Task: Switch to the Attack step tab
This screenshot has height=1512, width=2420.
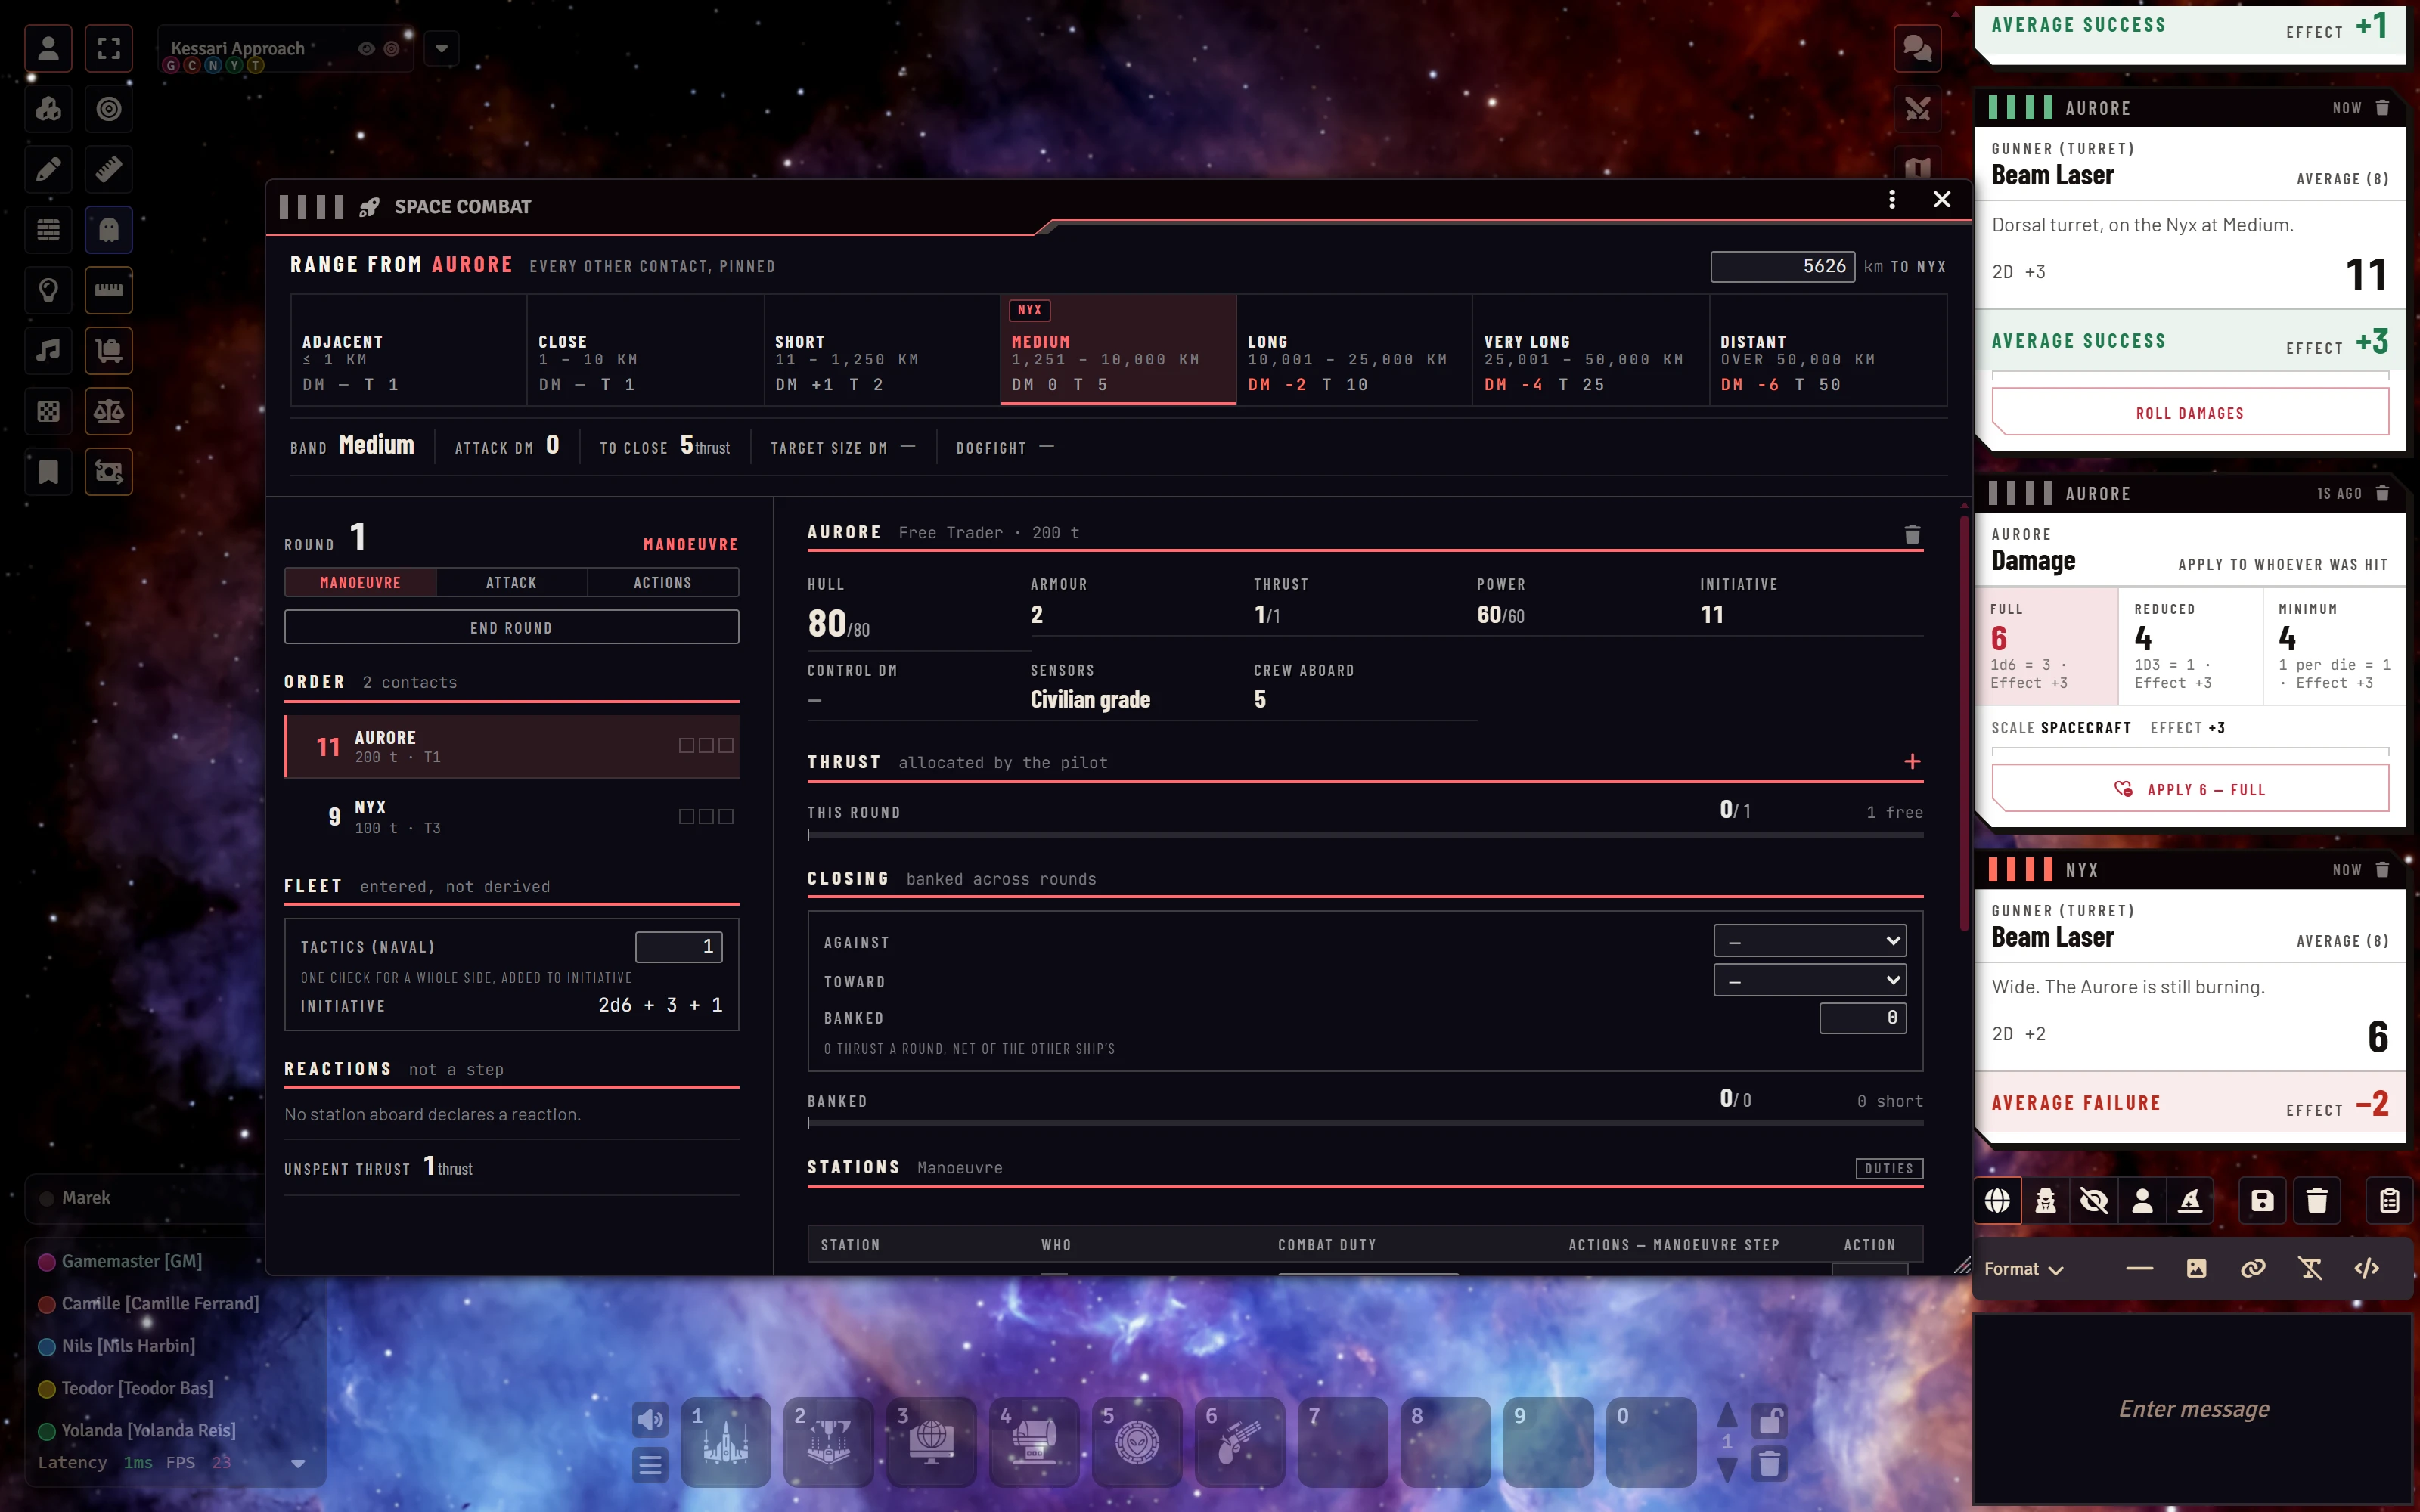Action: [511, 582]
